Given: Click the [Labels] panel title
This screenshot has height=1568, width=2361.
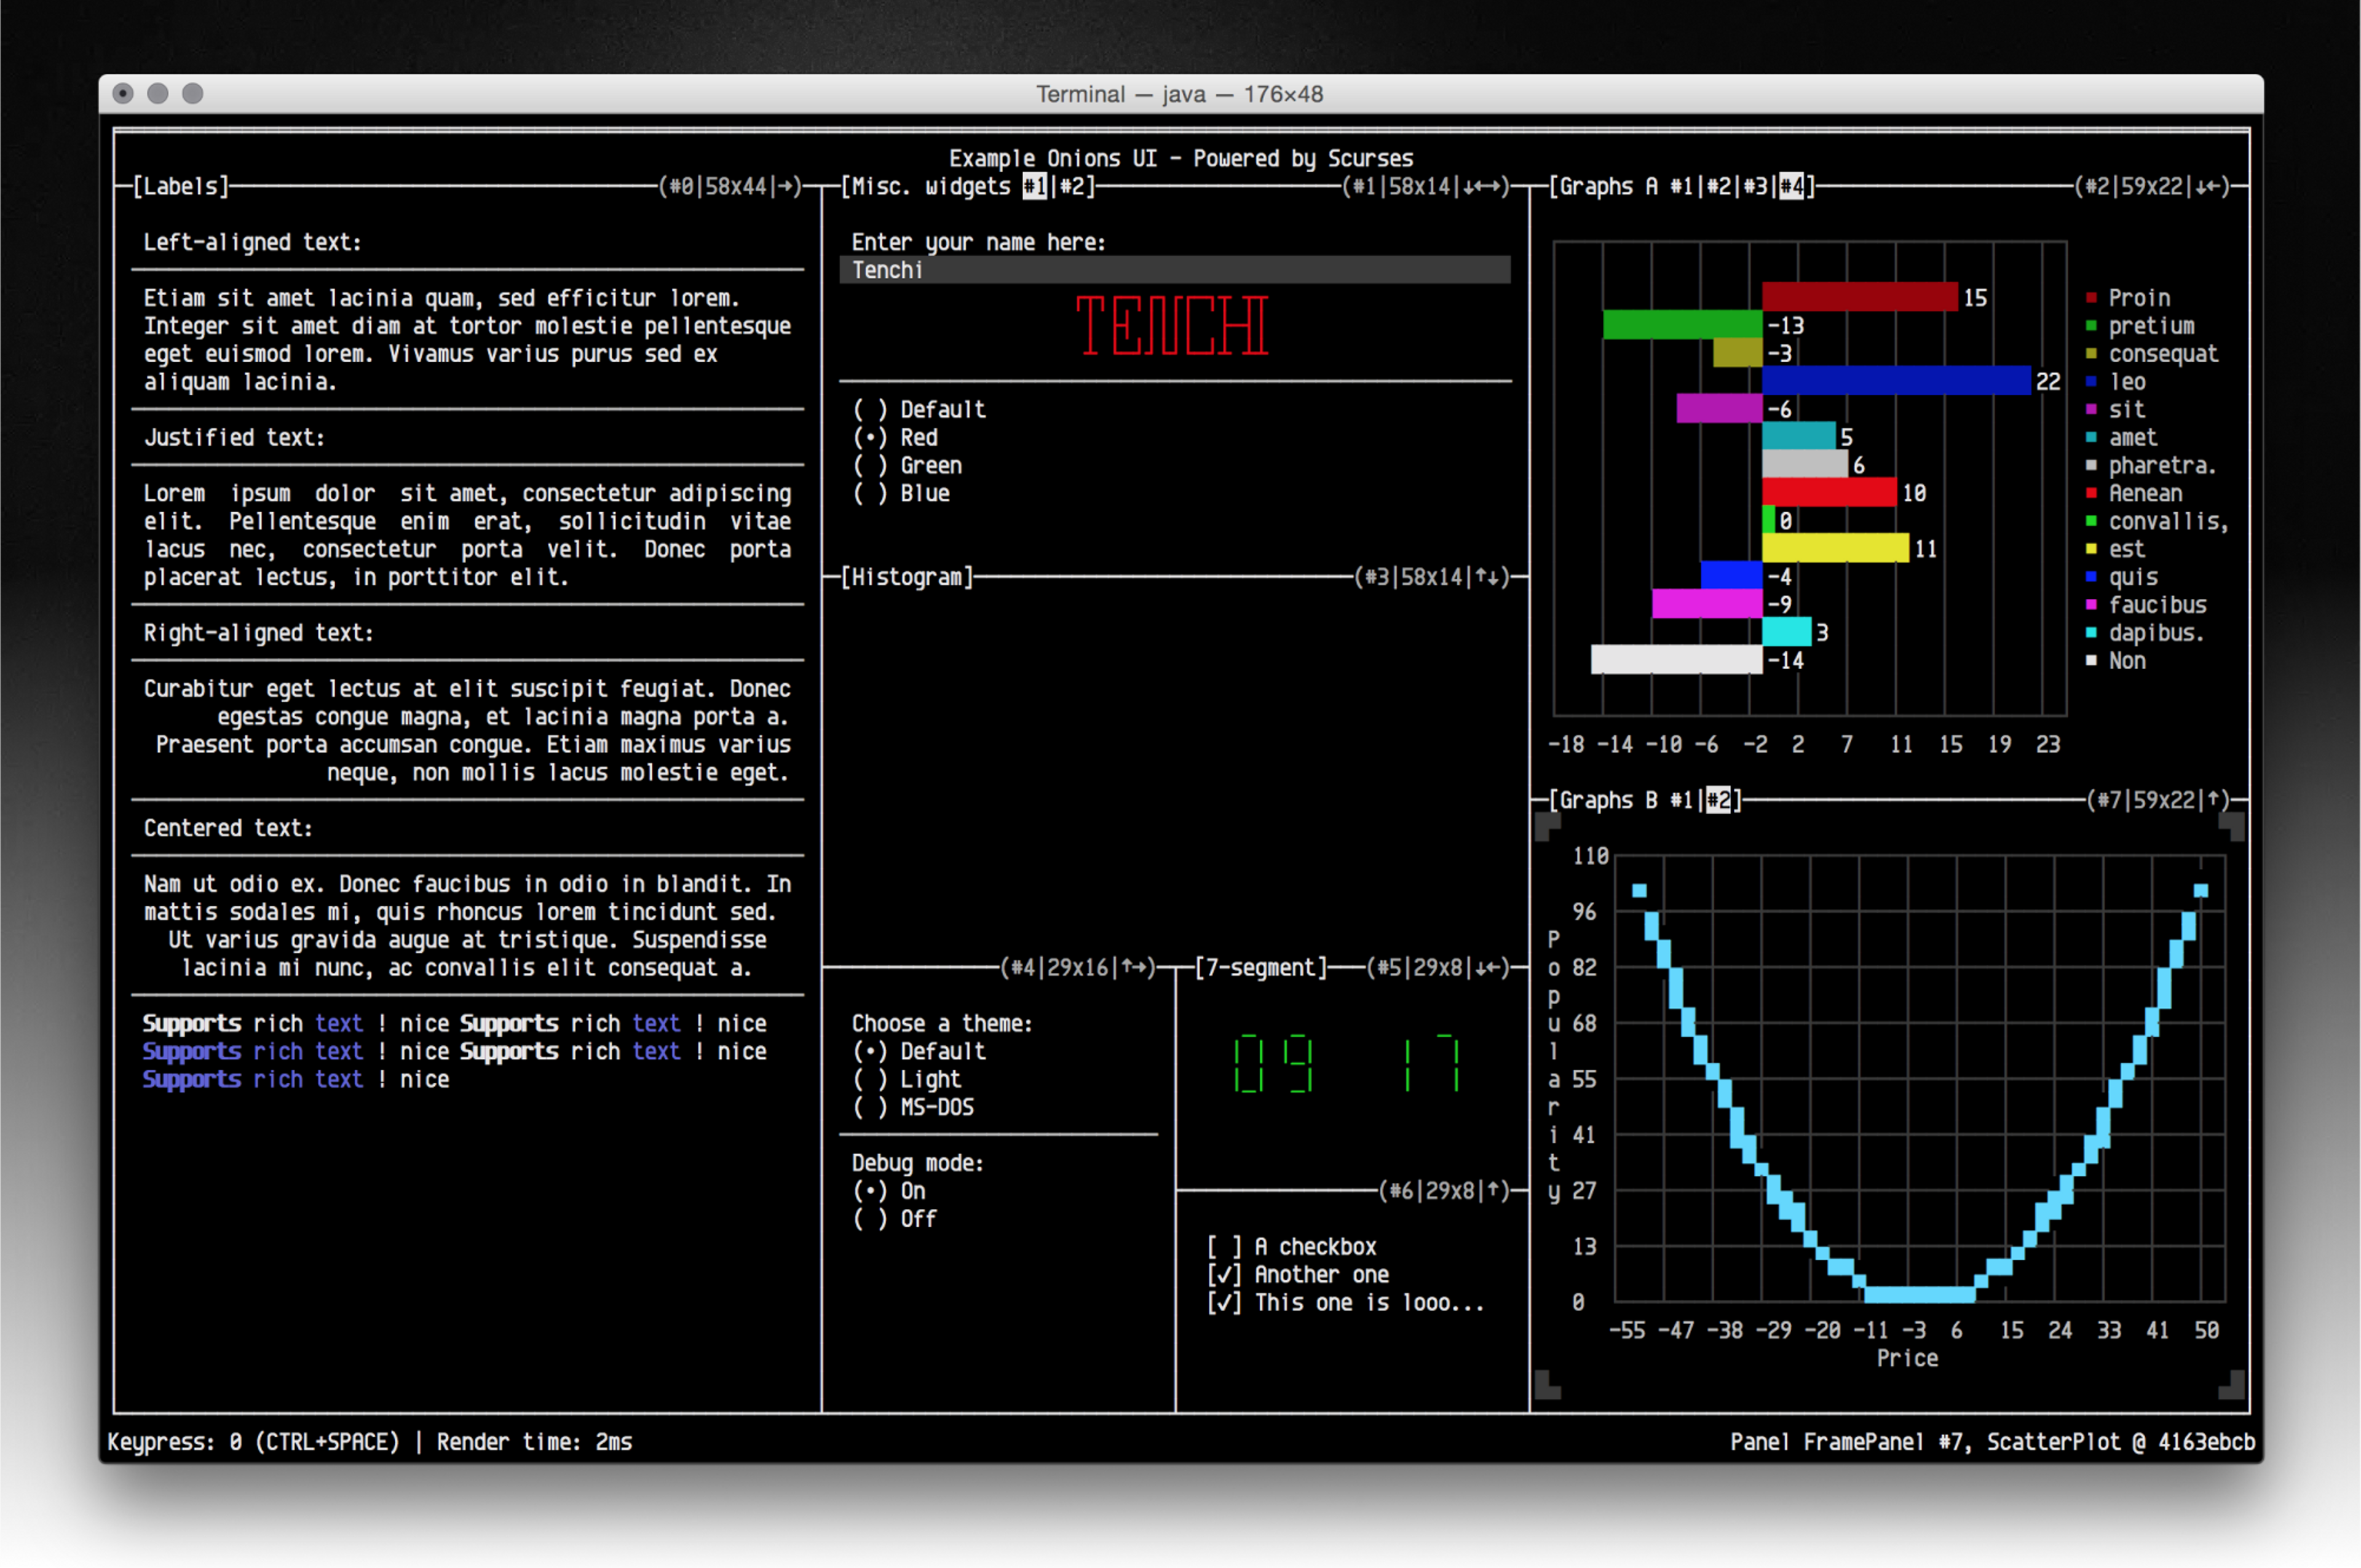Looking at the screenshot, I should point(181,186).
